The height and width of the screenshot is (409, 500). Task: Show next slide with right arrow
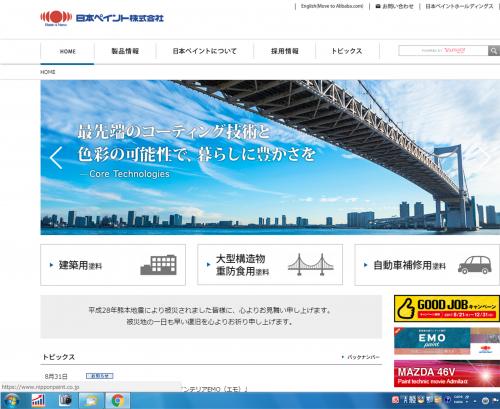(x=483, y=158)
